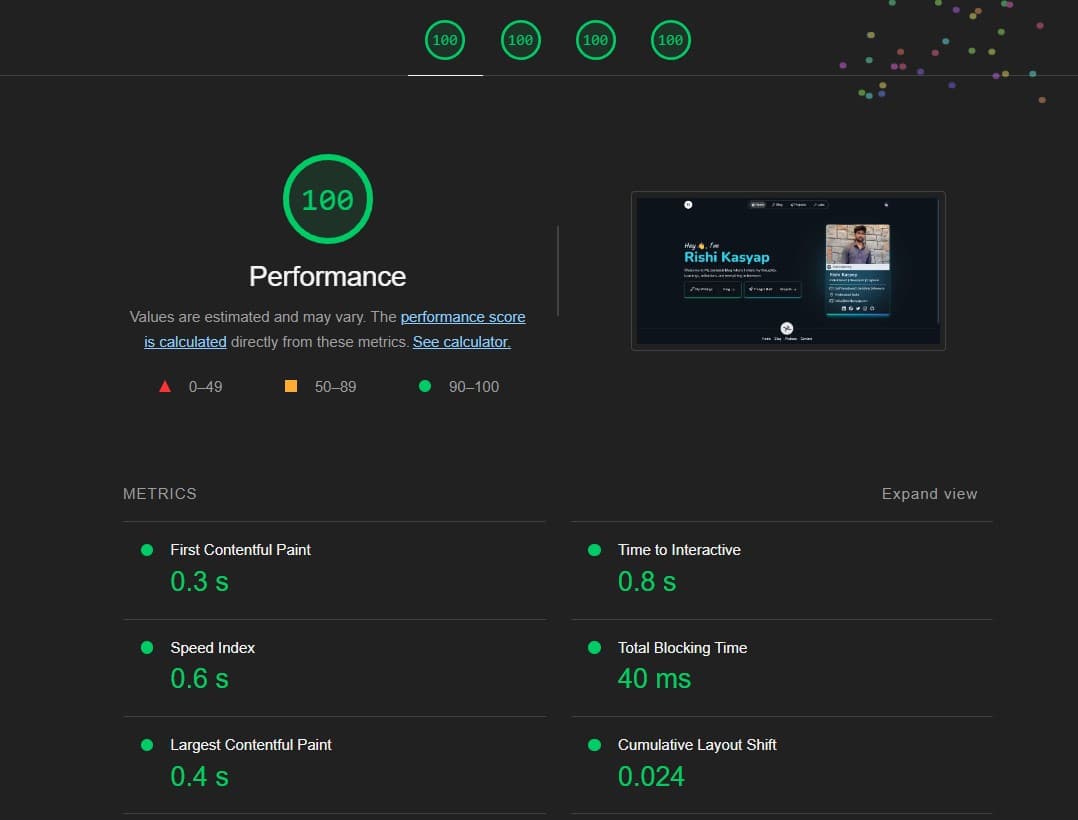Screen dimensions: 1078x820
Task: Click the red triangle 0–49 legend icon
Action: [x=165, y=386]
